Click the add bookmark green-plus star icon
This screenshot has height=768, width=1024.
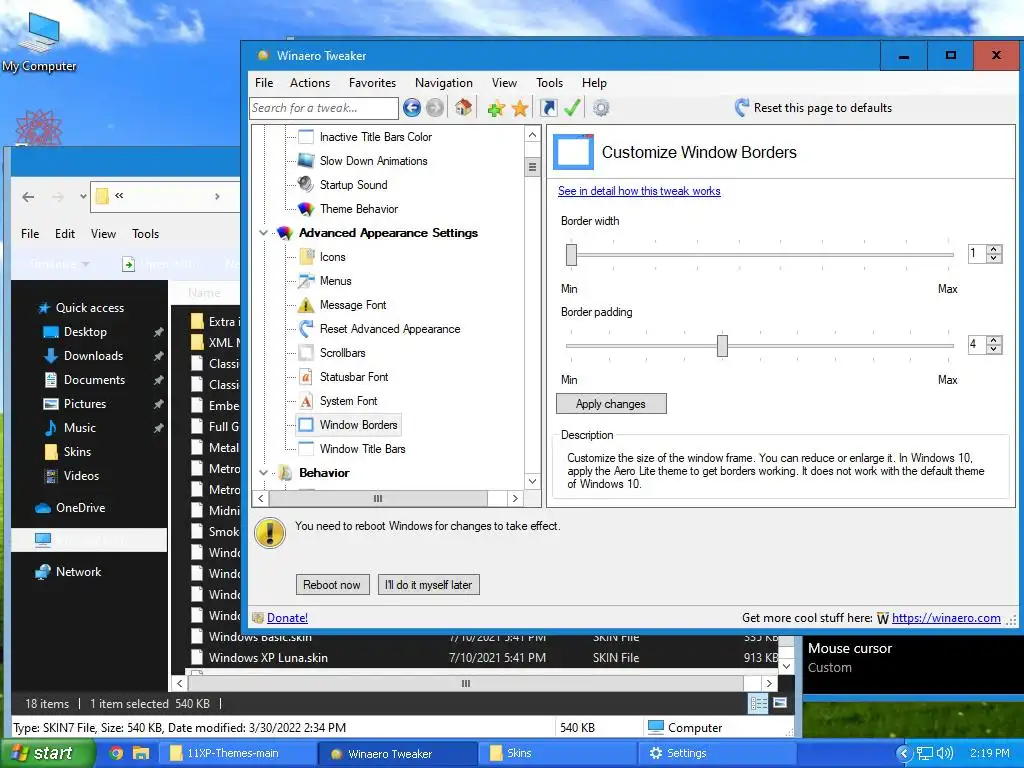[x=496, y=108]
